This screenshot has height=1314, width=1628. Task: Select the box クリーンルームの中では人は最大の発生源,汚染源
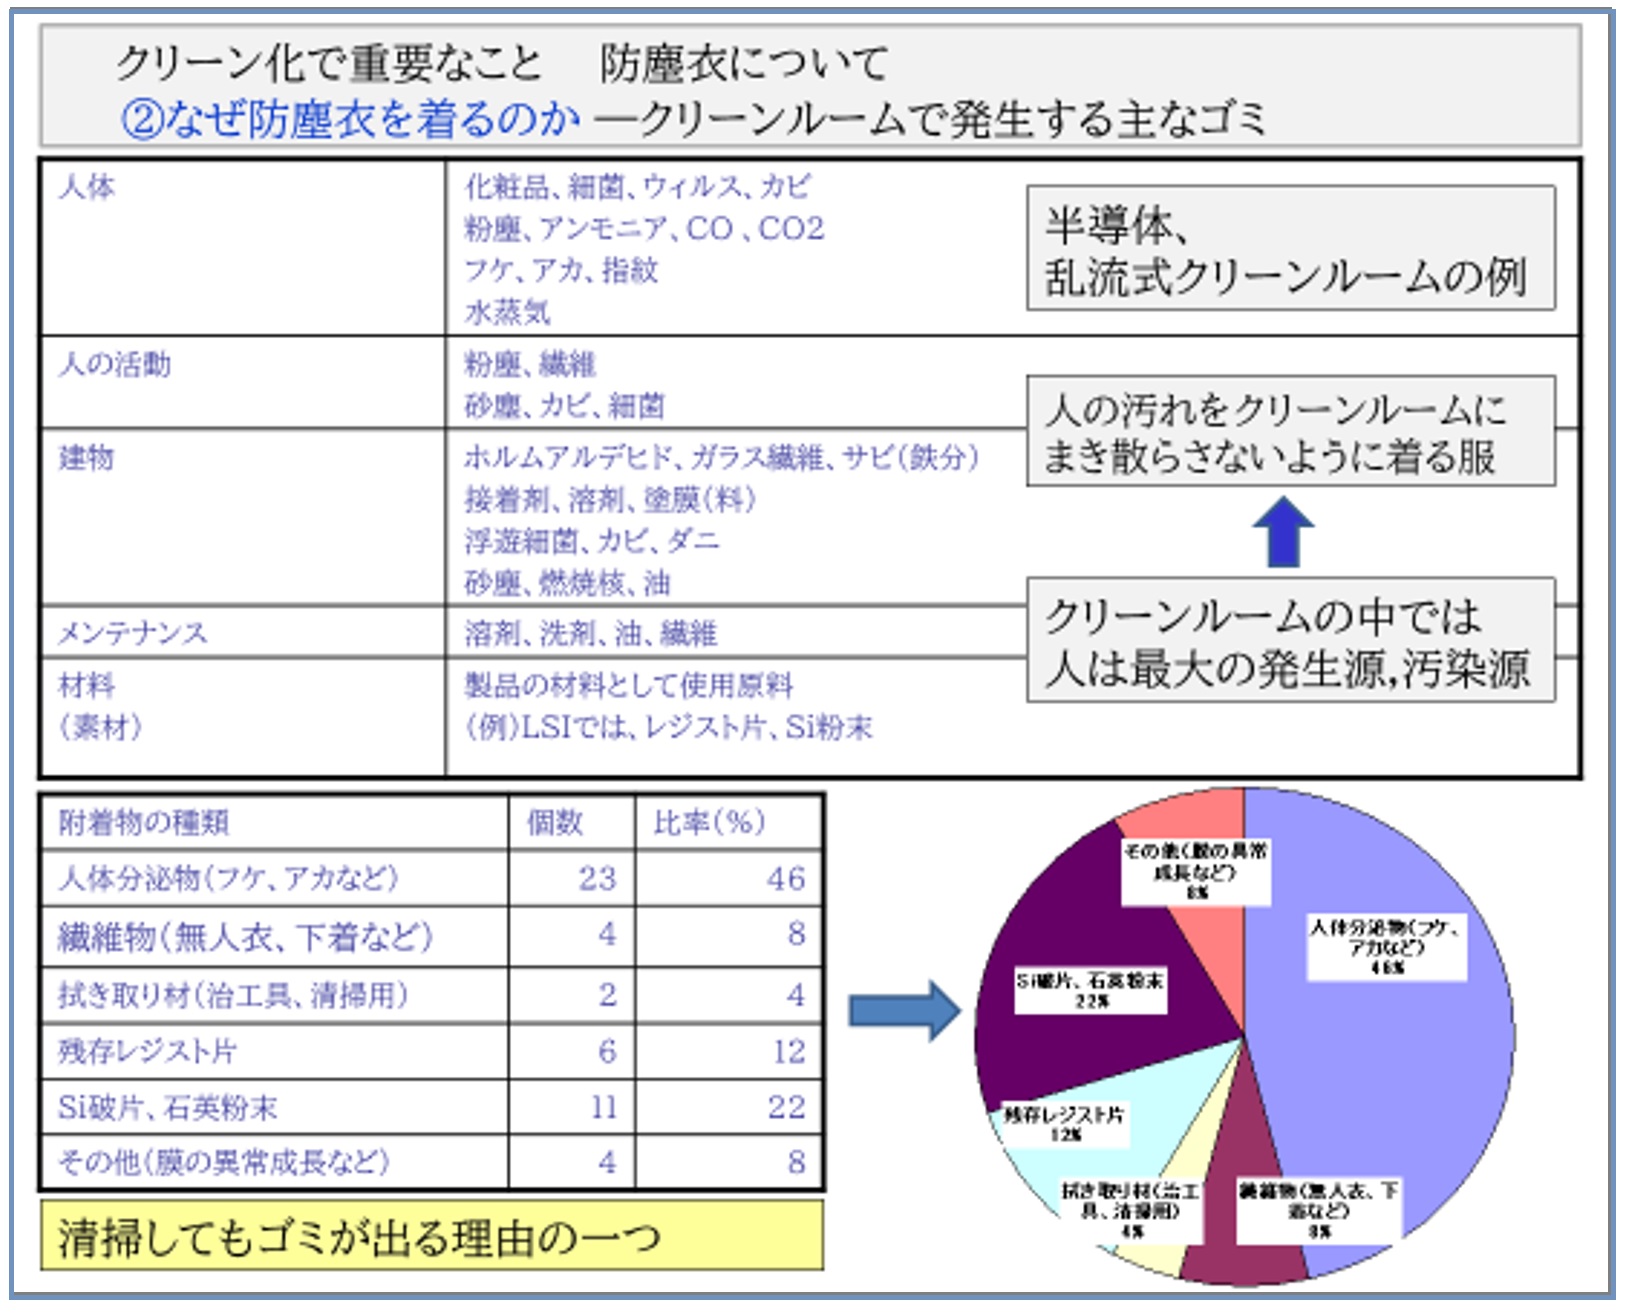[x=1291, y=640]
